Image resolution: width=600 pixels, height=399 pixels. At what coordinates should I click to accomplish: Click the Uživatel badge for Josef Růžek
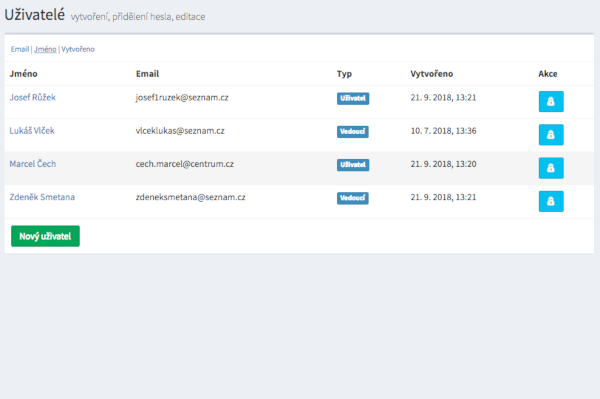pyautogui.click(x=353, y=98)
